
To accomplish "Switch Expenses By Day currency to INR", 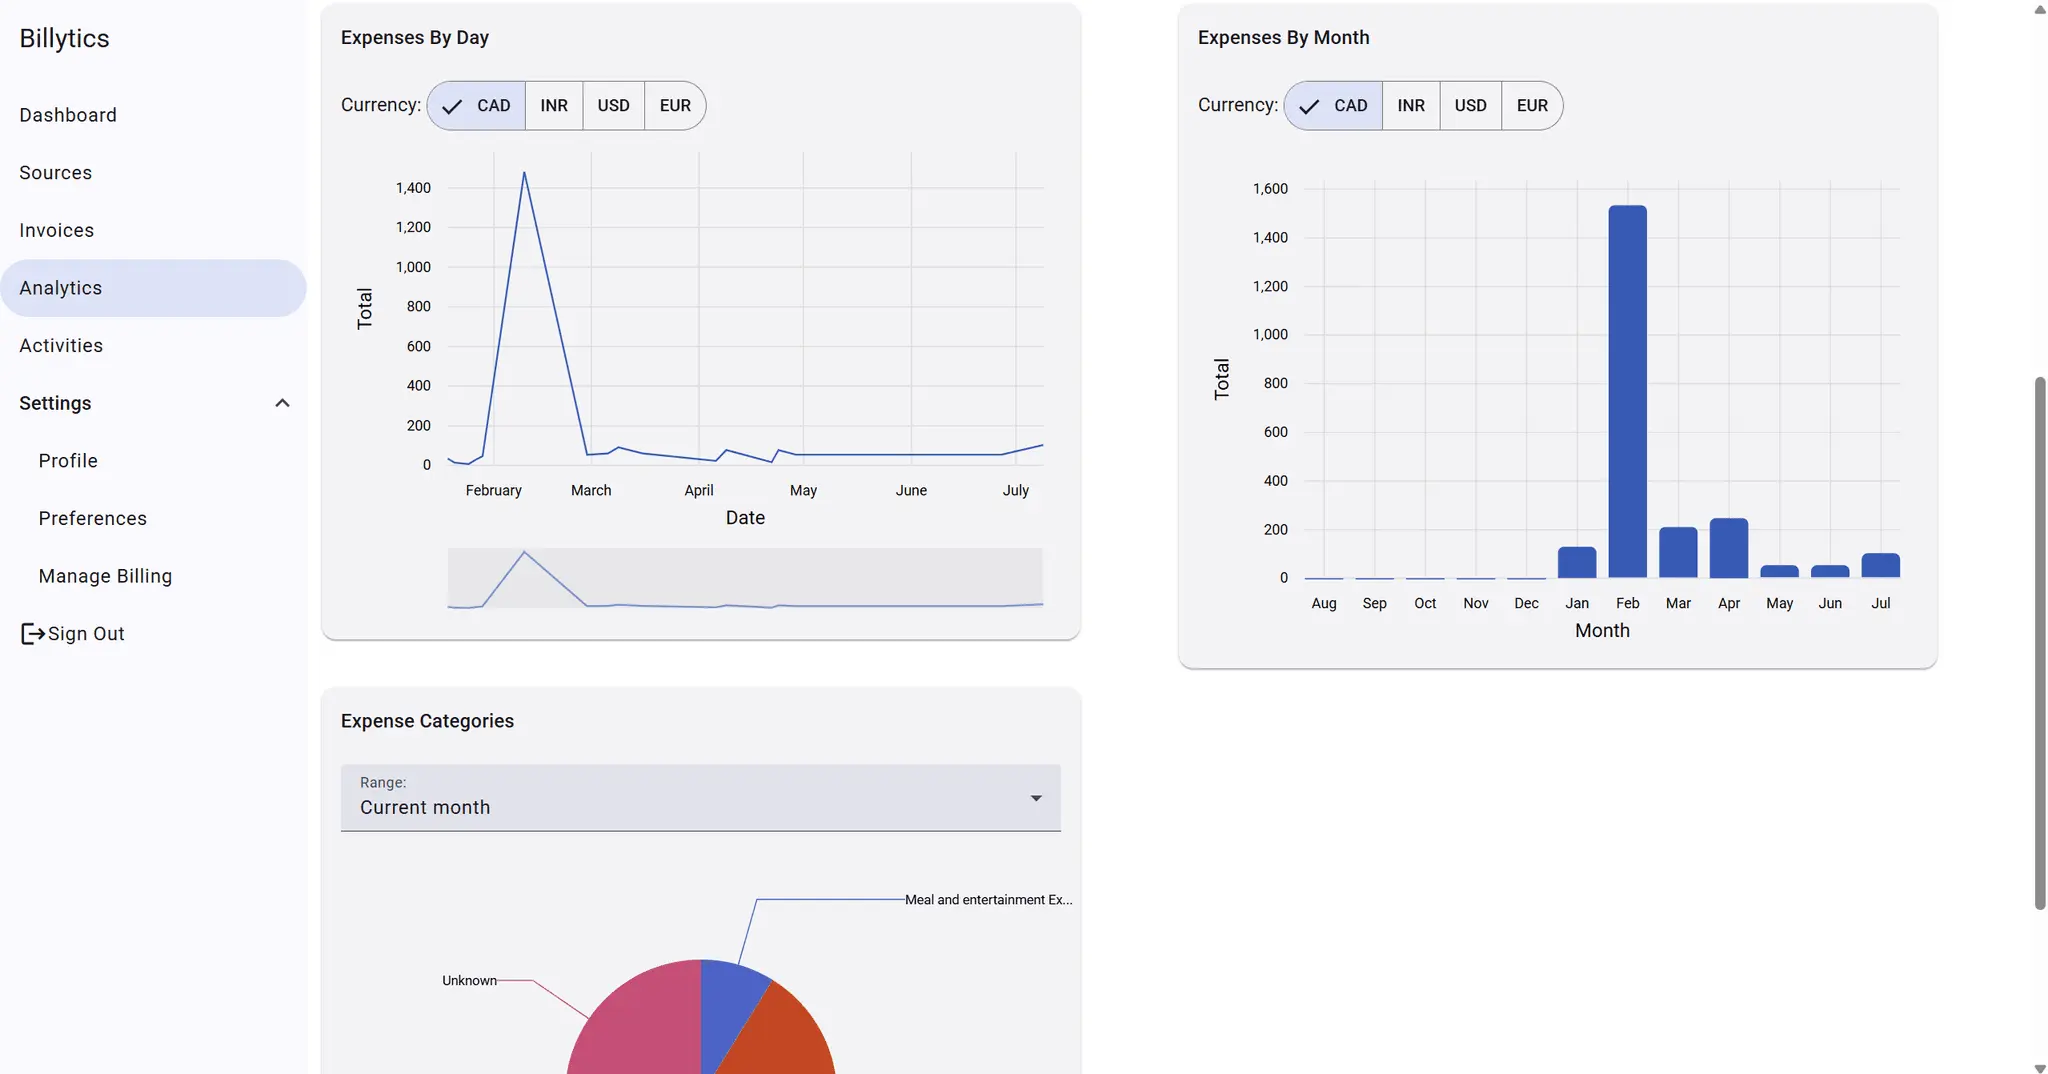I will 554,105.
